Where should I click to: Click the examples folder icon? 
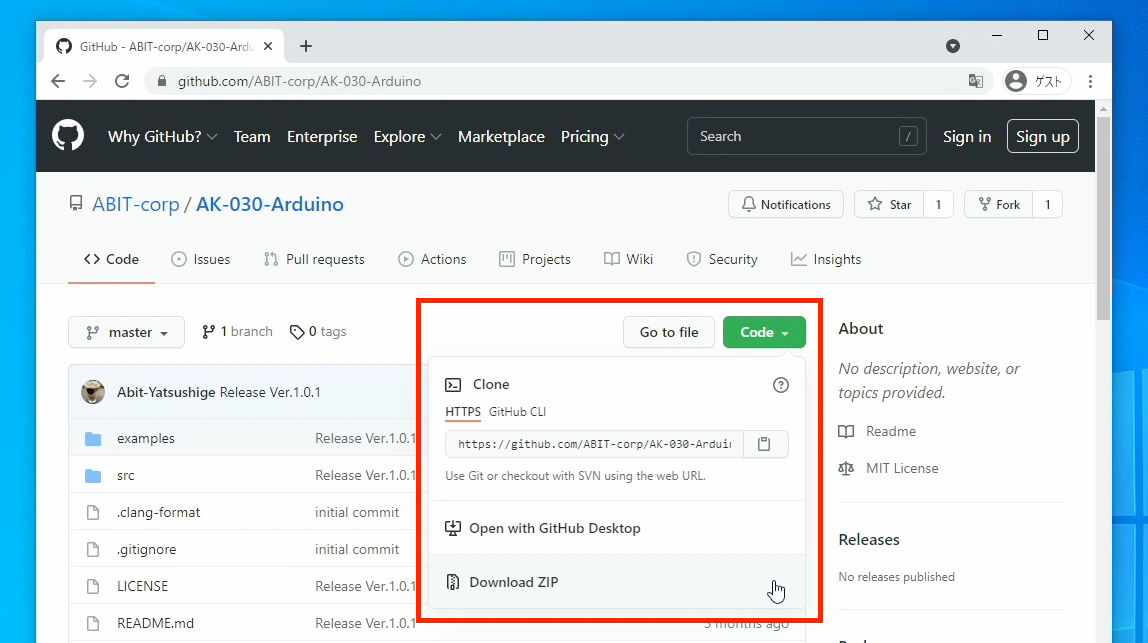pos(93,439)
